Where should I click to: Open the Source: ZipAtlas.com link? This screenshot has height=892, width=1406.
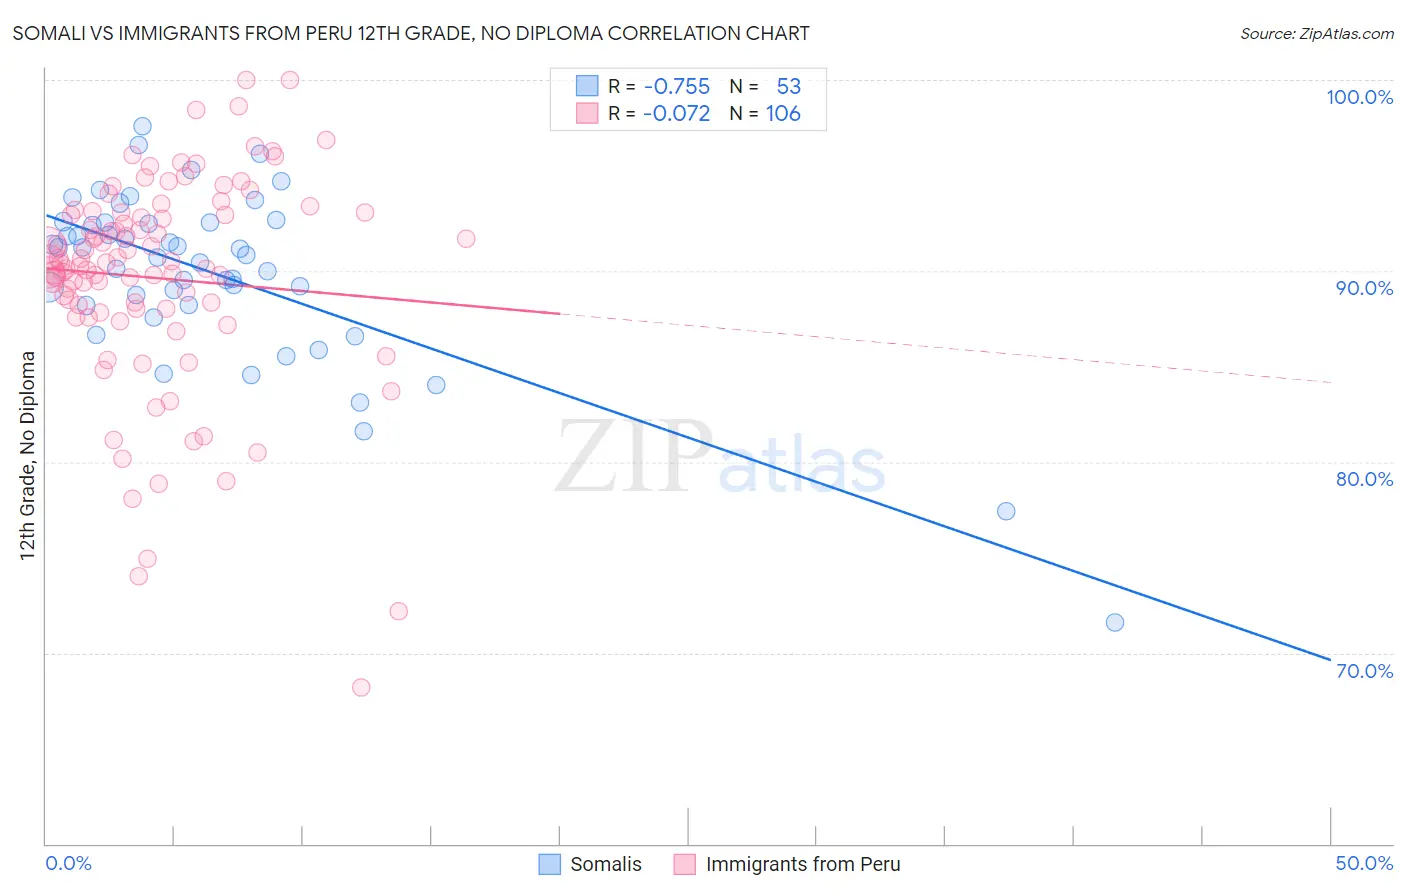(1317, 33)
